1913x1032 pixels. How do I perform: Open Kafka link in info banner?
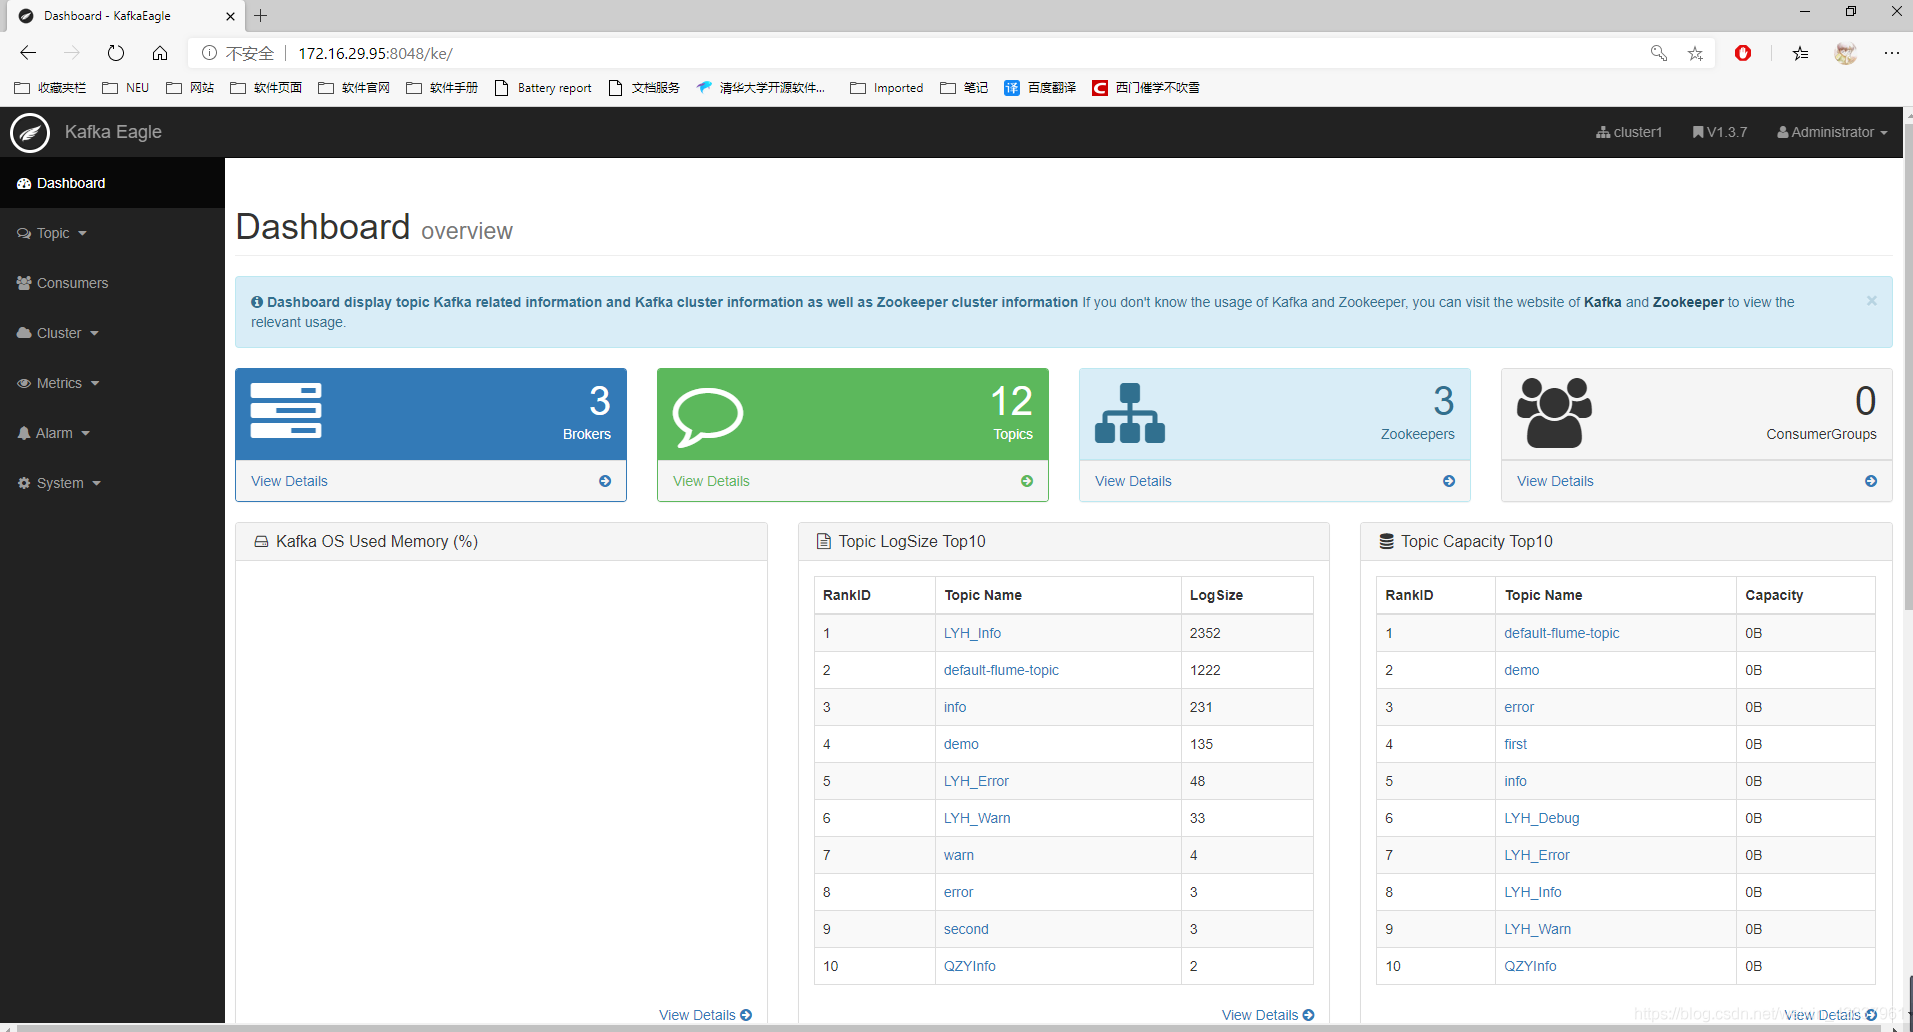(1602, 302)
